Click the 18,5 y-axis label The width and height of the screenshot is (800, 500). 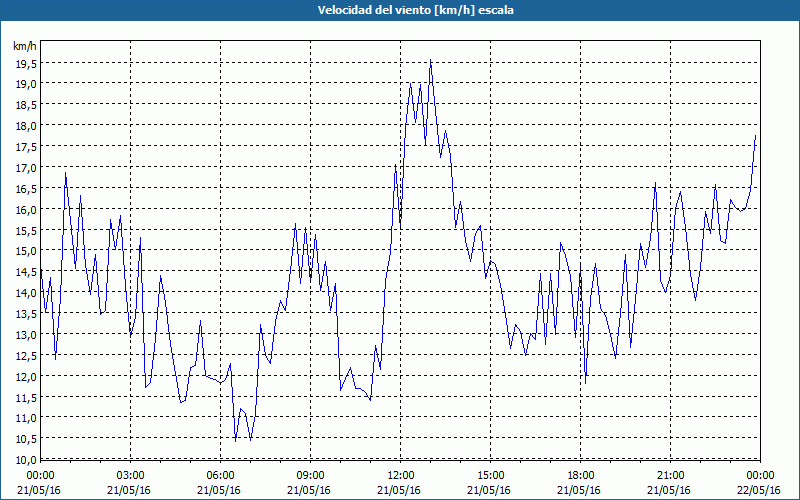click(x=25, y=105)
